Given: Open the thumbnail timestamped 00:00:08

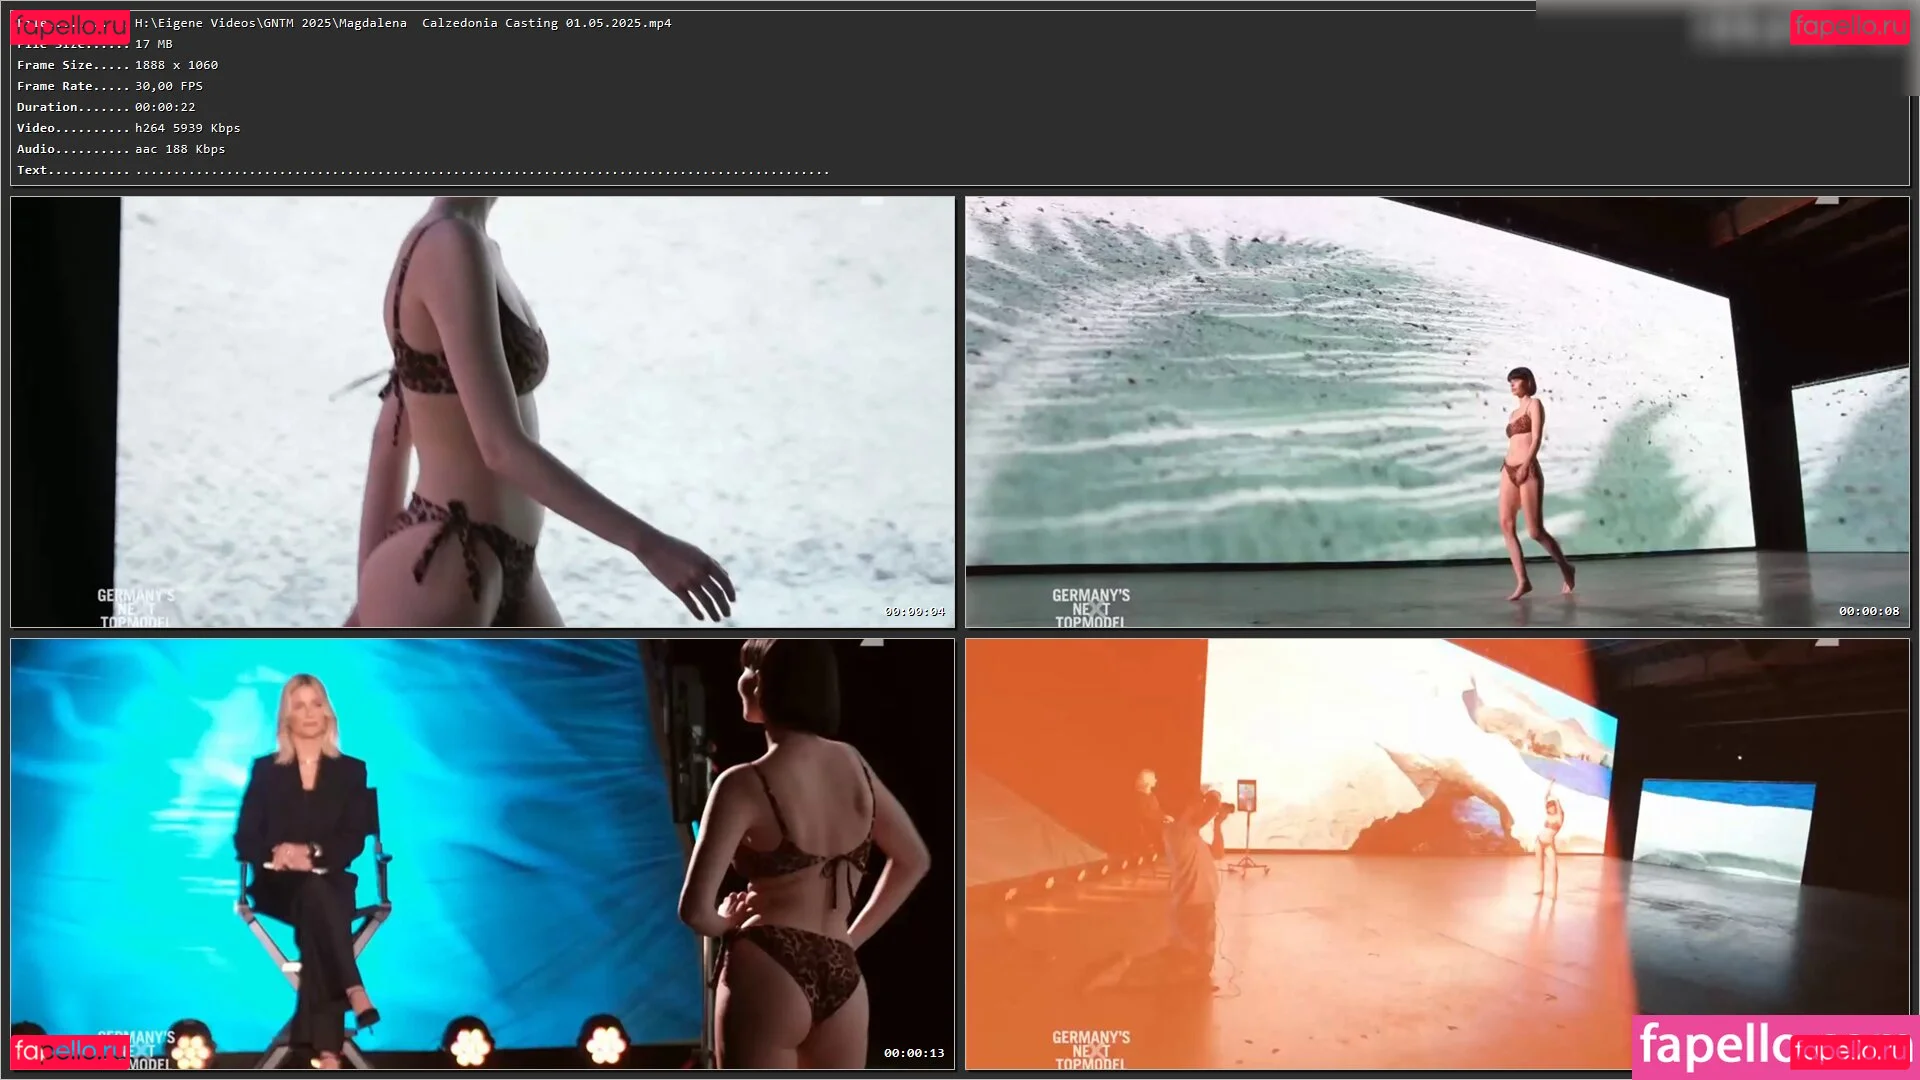Looking at the screenshot, I should [x=1436, y=411].
